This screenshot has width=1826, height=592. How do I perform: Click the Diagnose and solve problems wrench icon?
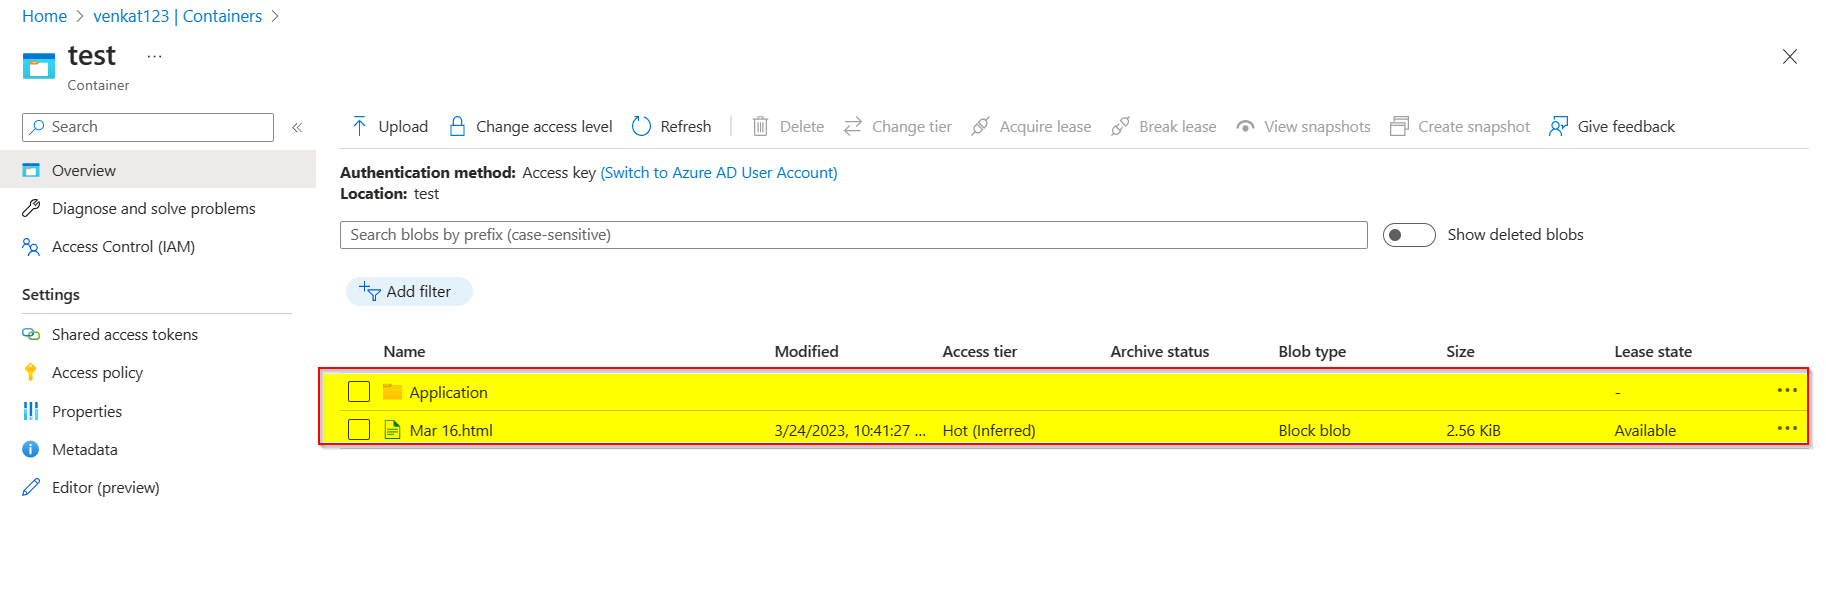click(31, 208)
